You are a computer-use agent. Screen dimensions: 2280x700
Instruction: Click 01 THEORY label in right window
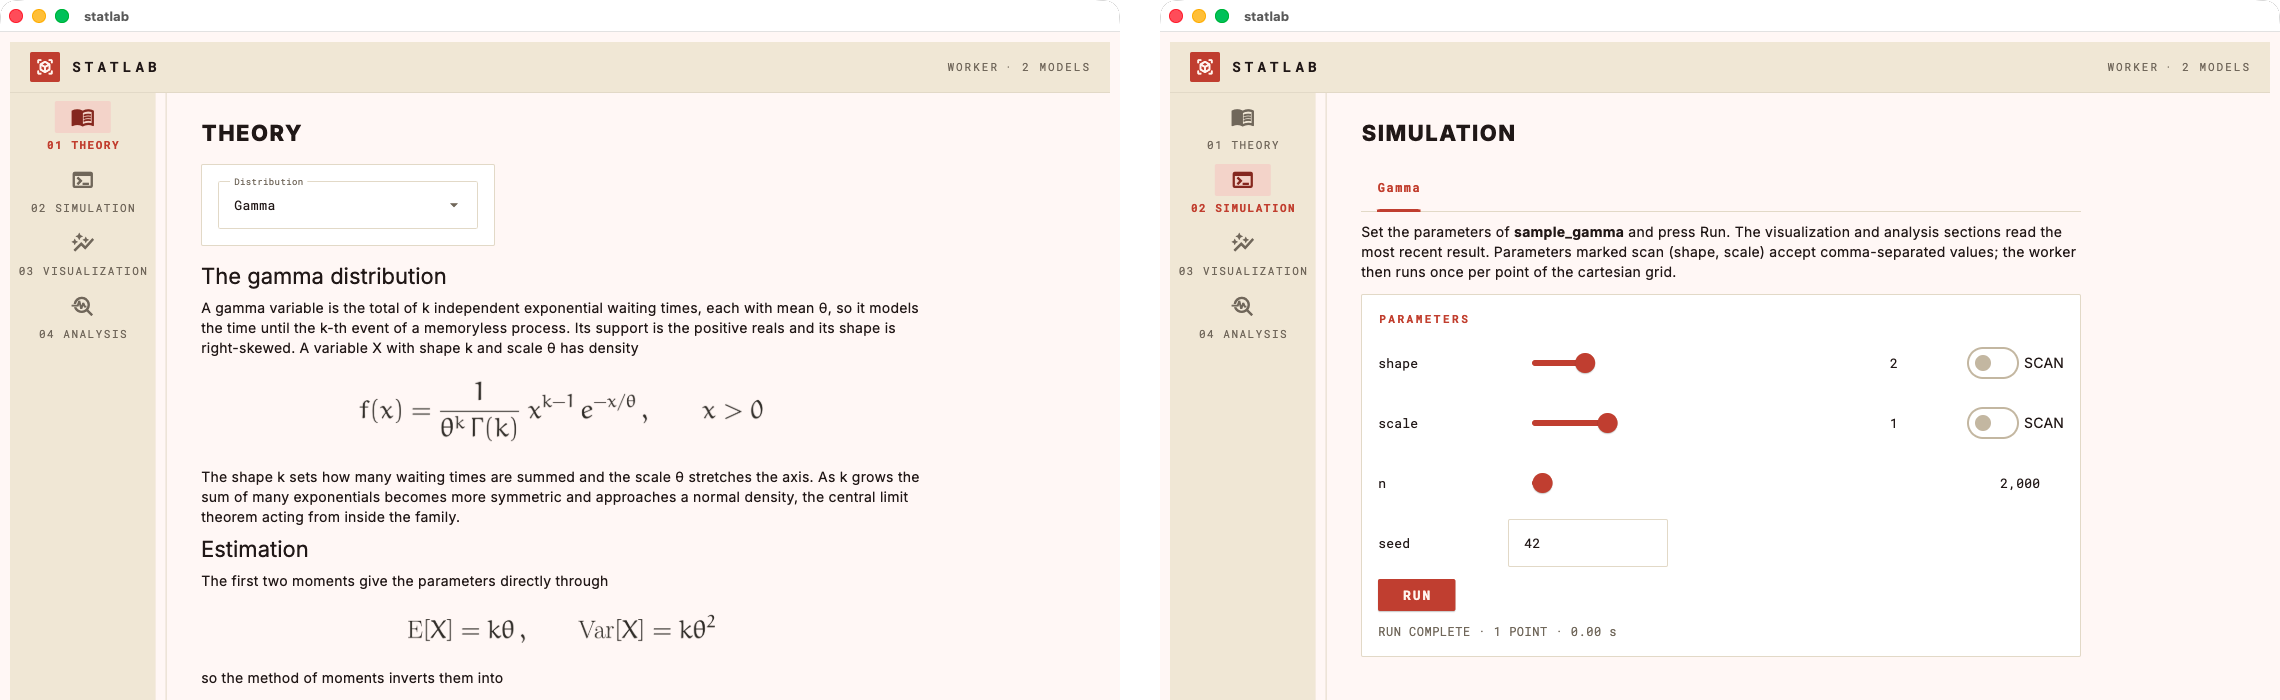click(1243, 145)
